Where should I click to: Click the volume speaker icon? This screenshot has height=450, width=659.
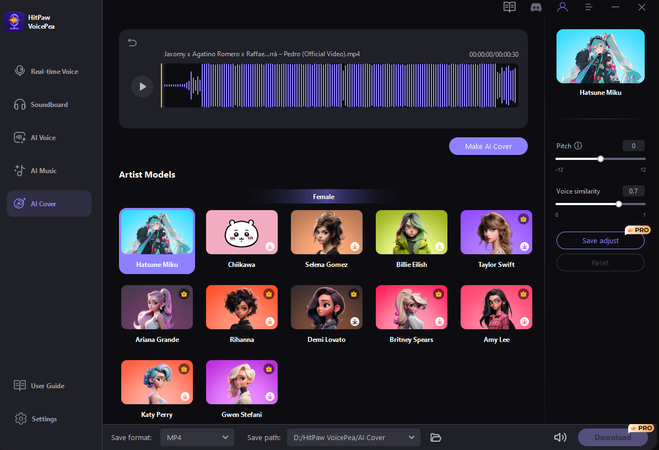point(560,437)
